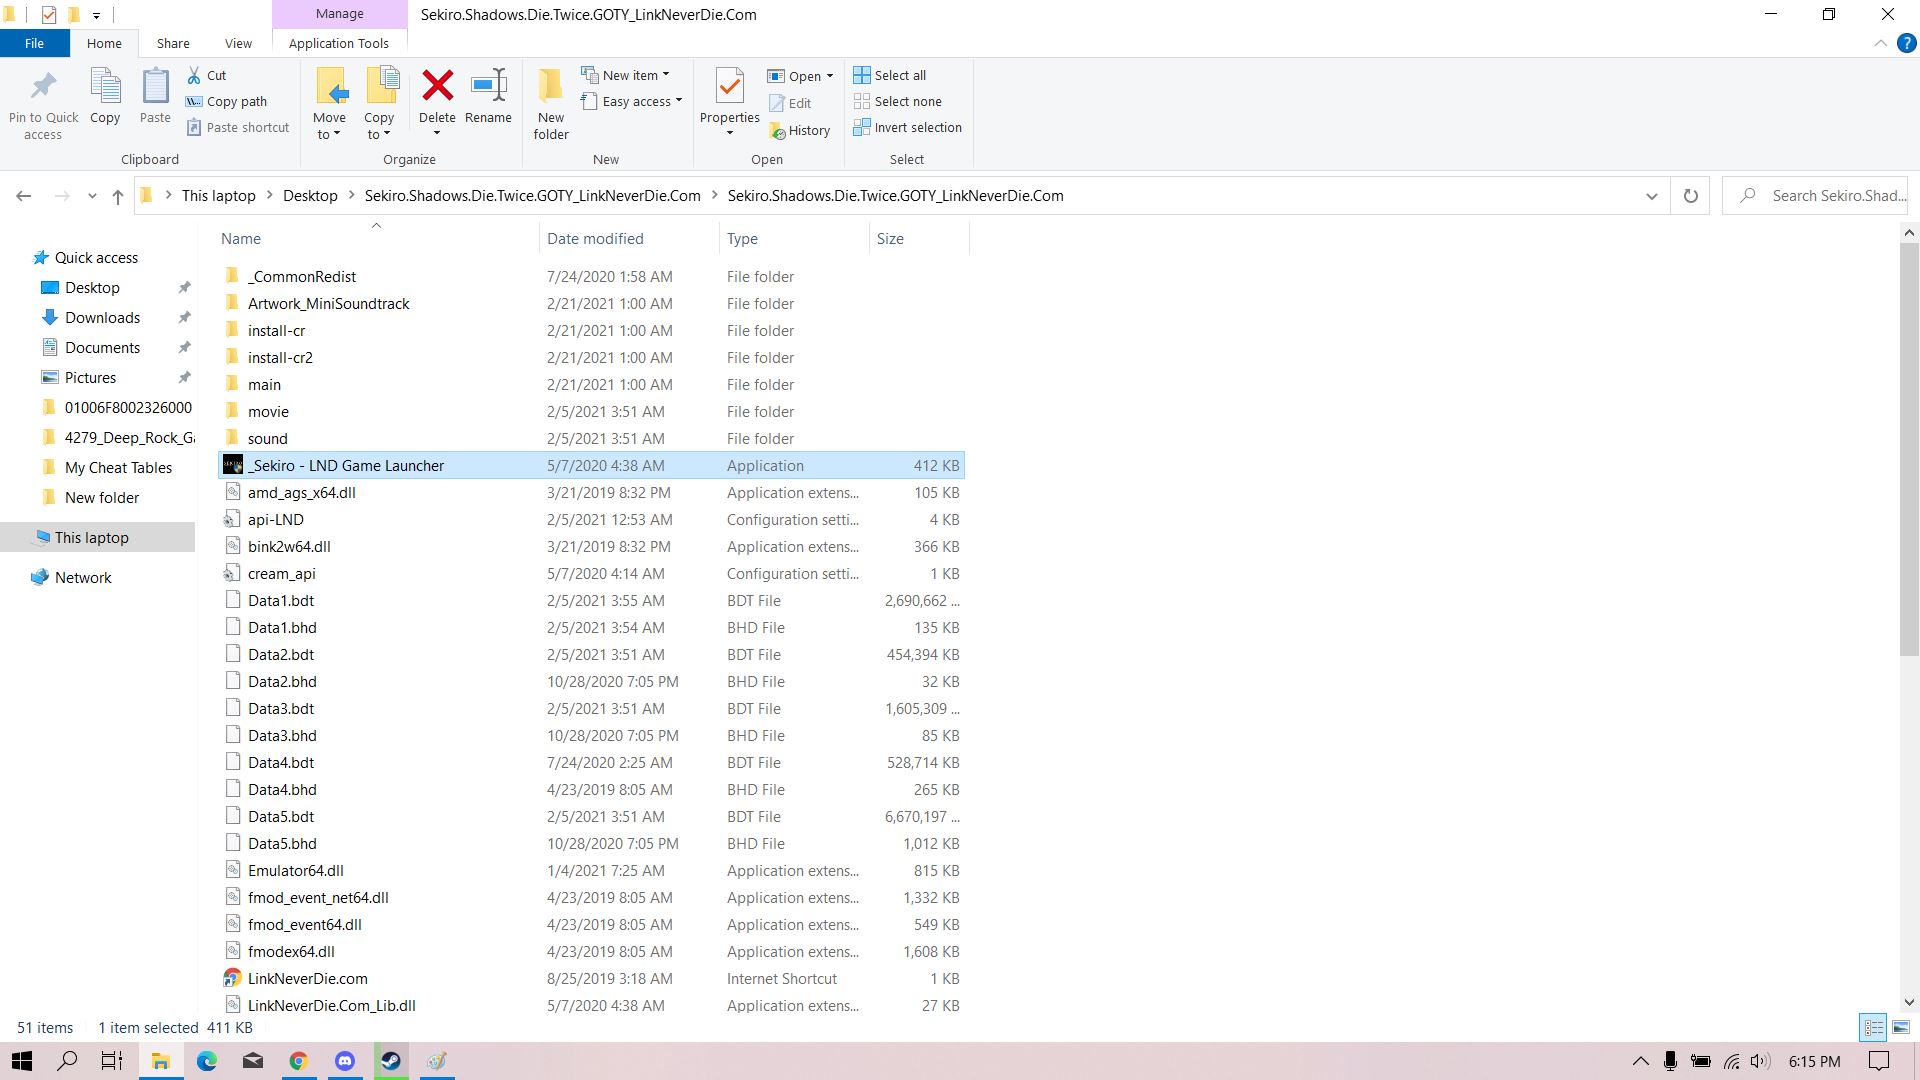1920x1080 pixels.
Task: Refresh the current folder view
Action: click(1690, 196)
